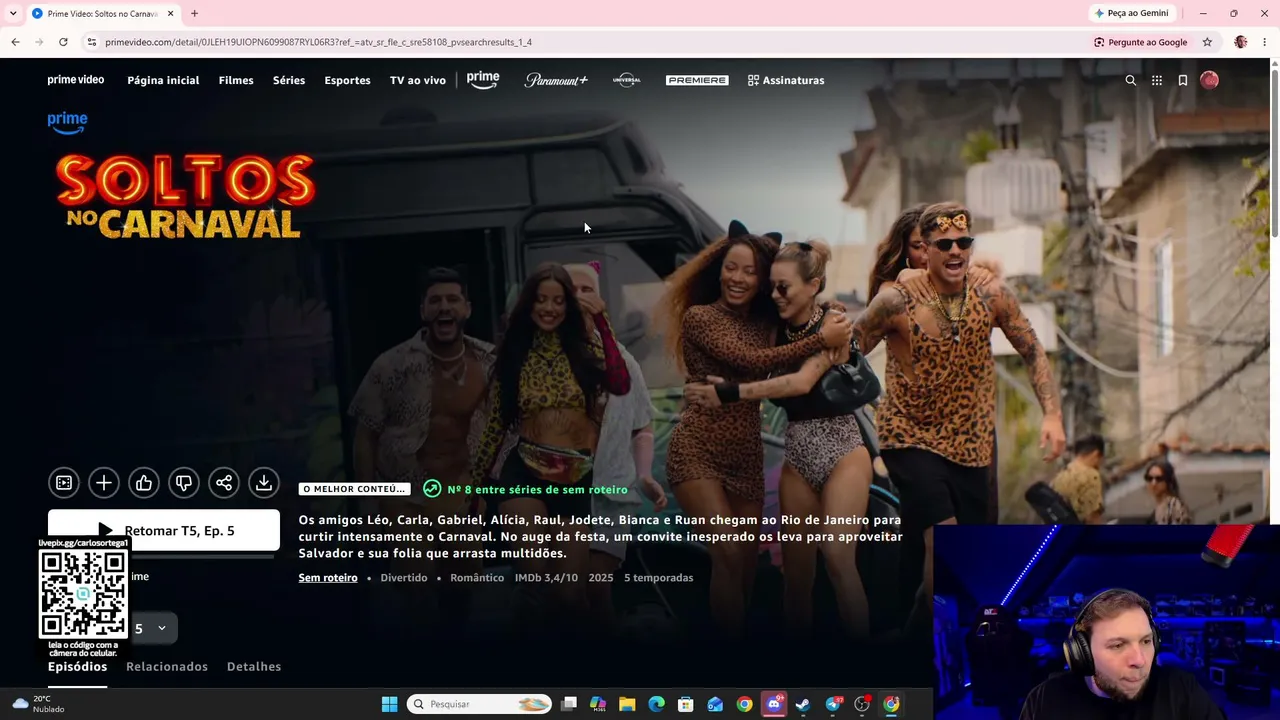The image size is (1280, 720).
Task: Expand the tab search dropdown in Chrome
Action: tap(13, 13)
